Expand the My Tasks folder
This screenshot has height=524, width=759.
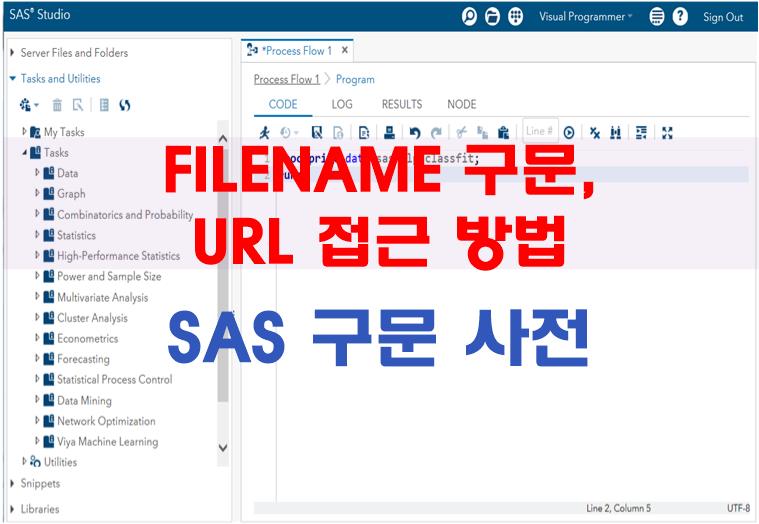pyautogui.click(x=24, y=131)
